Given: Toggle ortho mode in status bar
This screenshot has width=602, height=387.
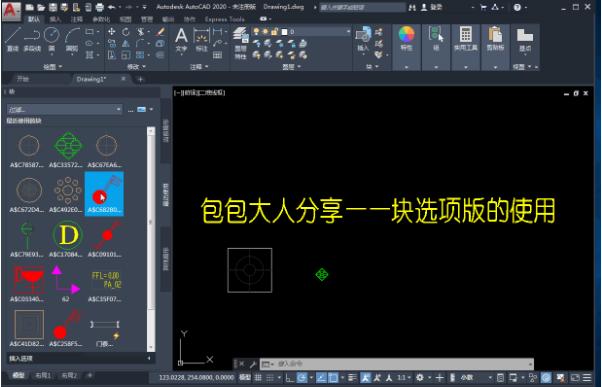Looking at the screenshot, I should [x=290, y=378].
